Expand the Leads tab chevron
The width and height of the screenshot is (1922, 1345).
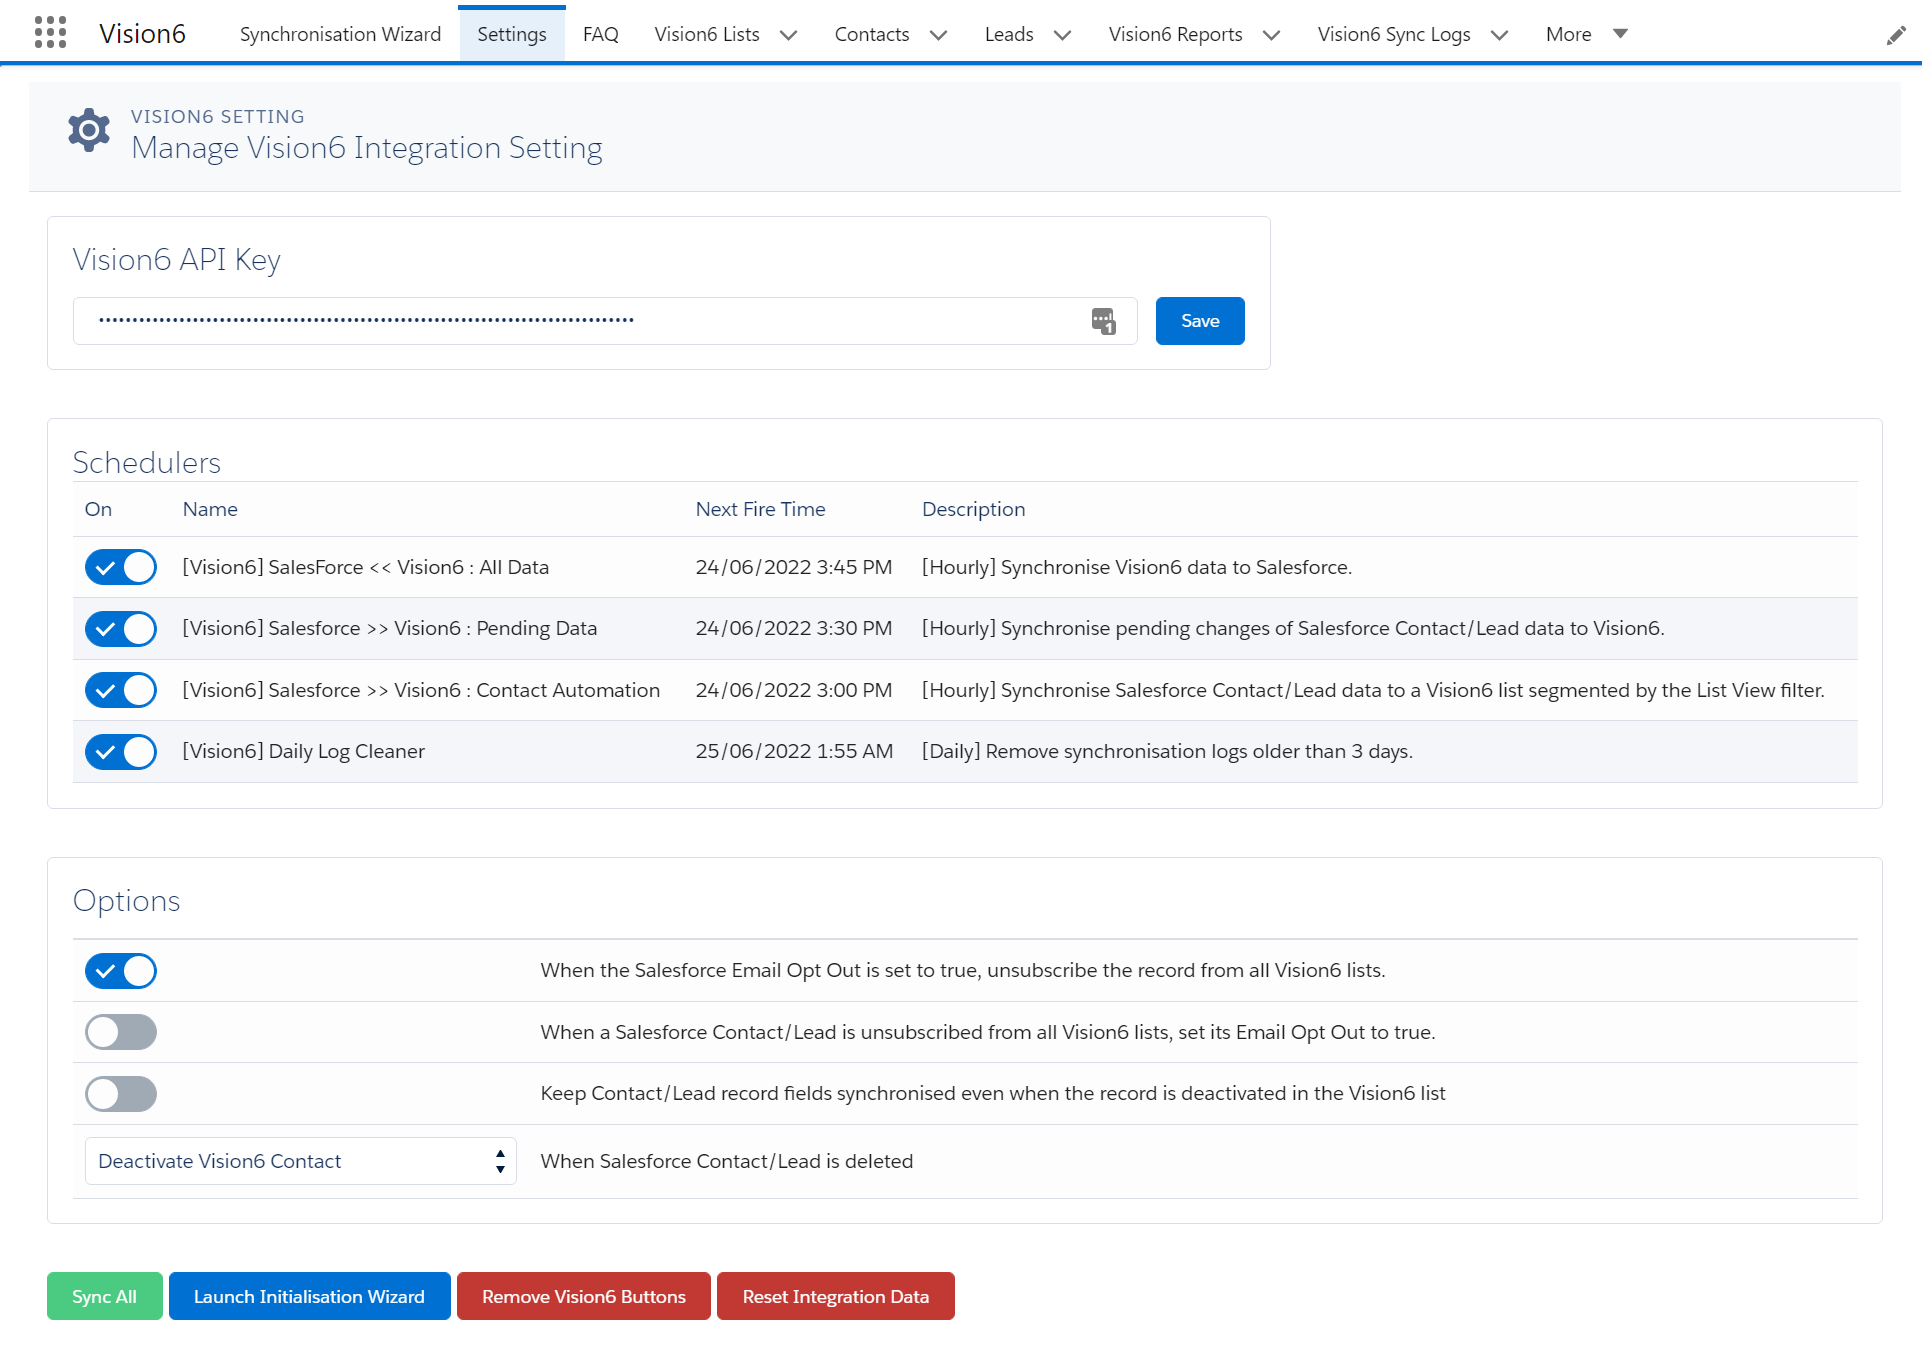[x=1063, y=35]
